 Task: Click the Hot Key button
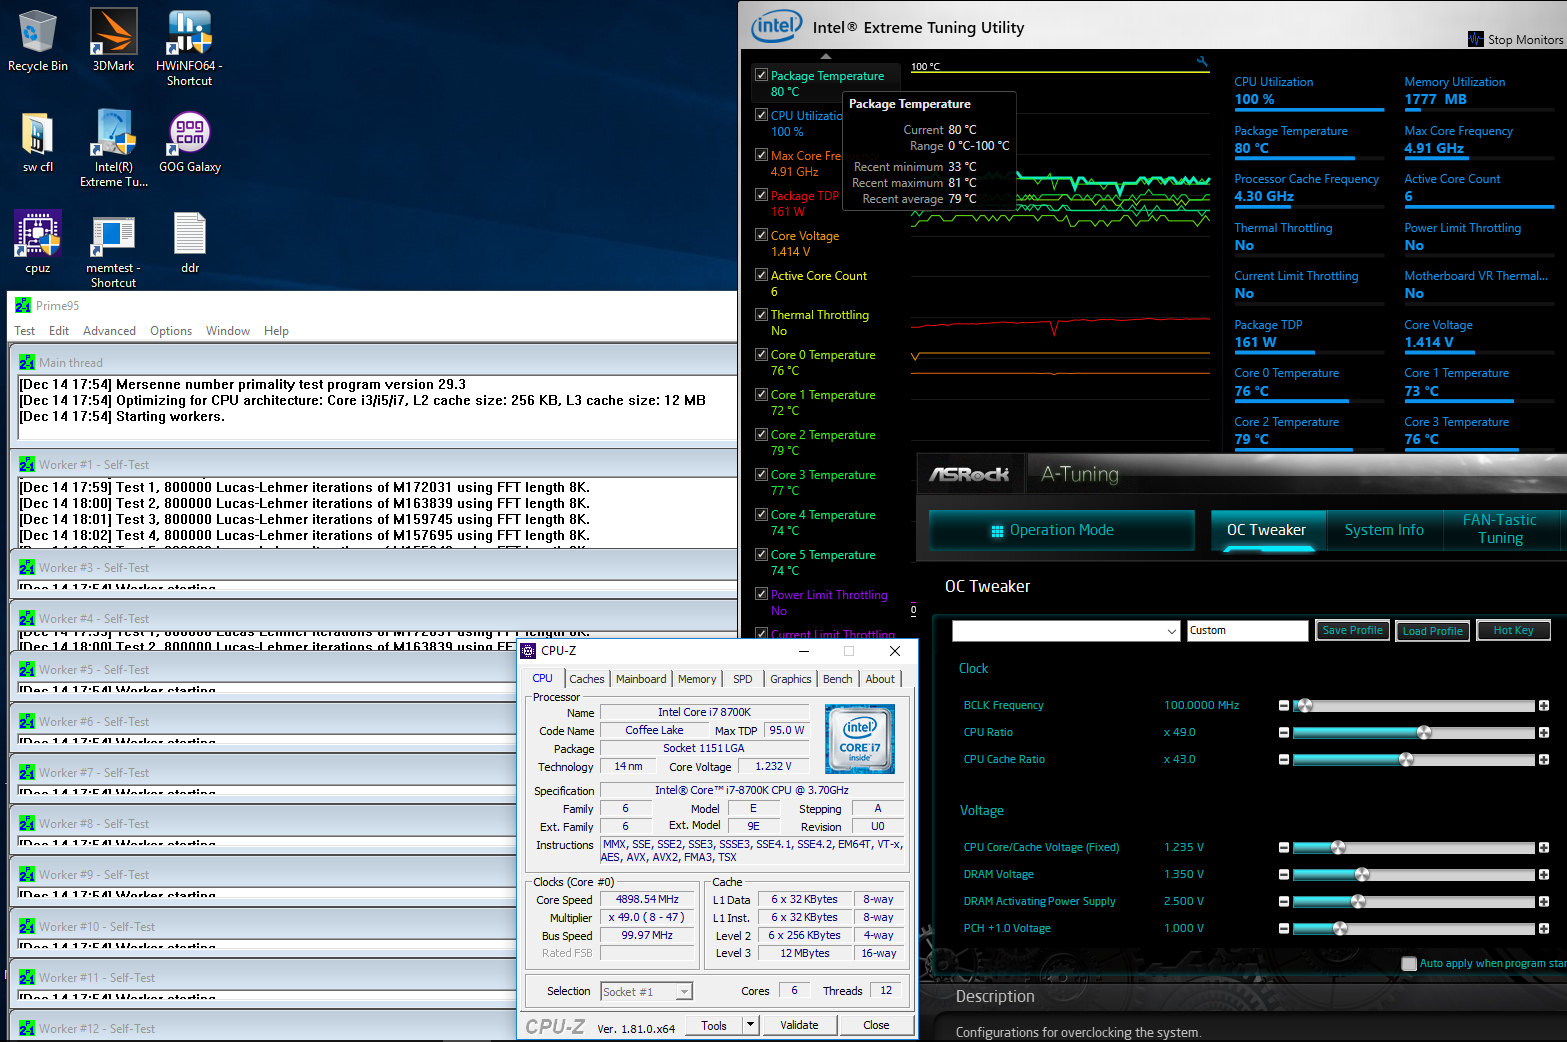pyautogui.click(x=1513, y=631)
